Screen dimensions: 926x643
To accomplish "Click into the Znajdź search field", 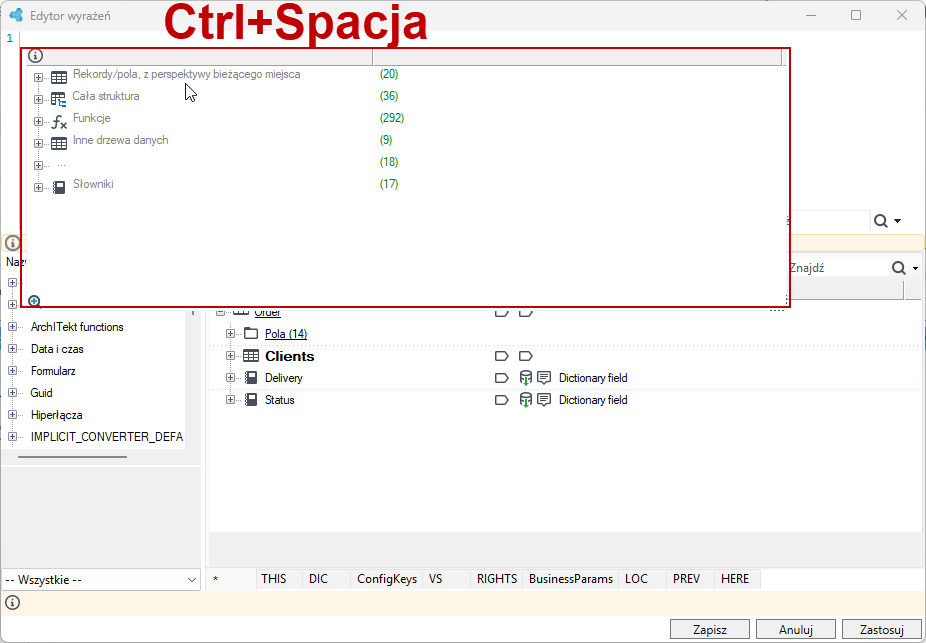I will (839, 268).
